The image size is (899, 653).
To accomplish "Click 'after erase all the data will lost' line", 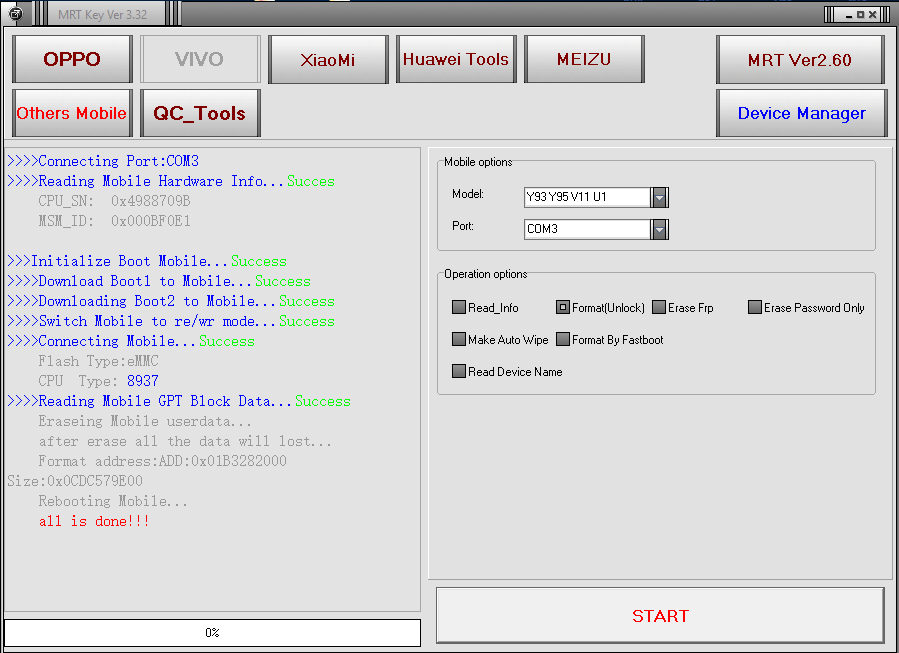I will (185, 441).
